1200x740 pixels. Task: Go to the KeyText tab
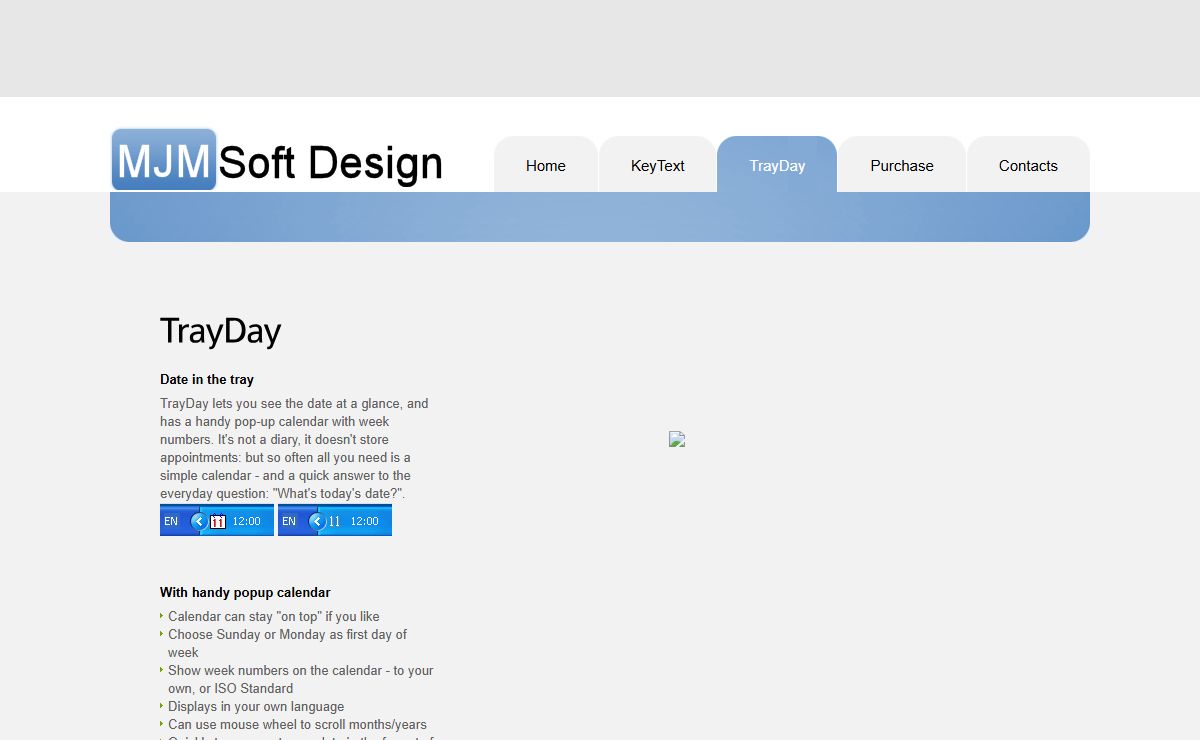pos(658,165)
